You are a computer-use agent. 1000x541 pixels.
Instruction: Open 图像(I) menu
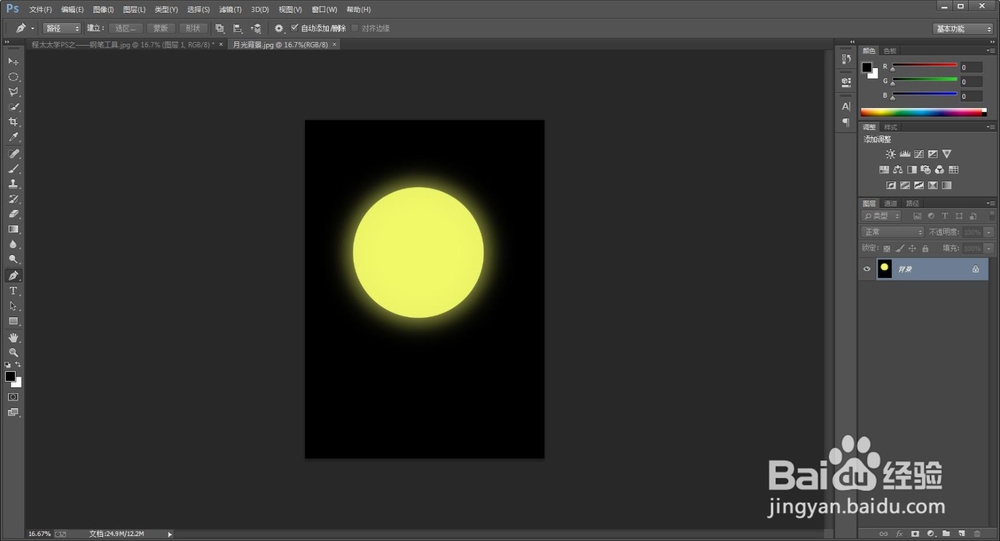(103, 10)
